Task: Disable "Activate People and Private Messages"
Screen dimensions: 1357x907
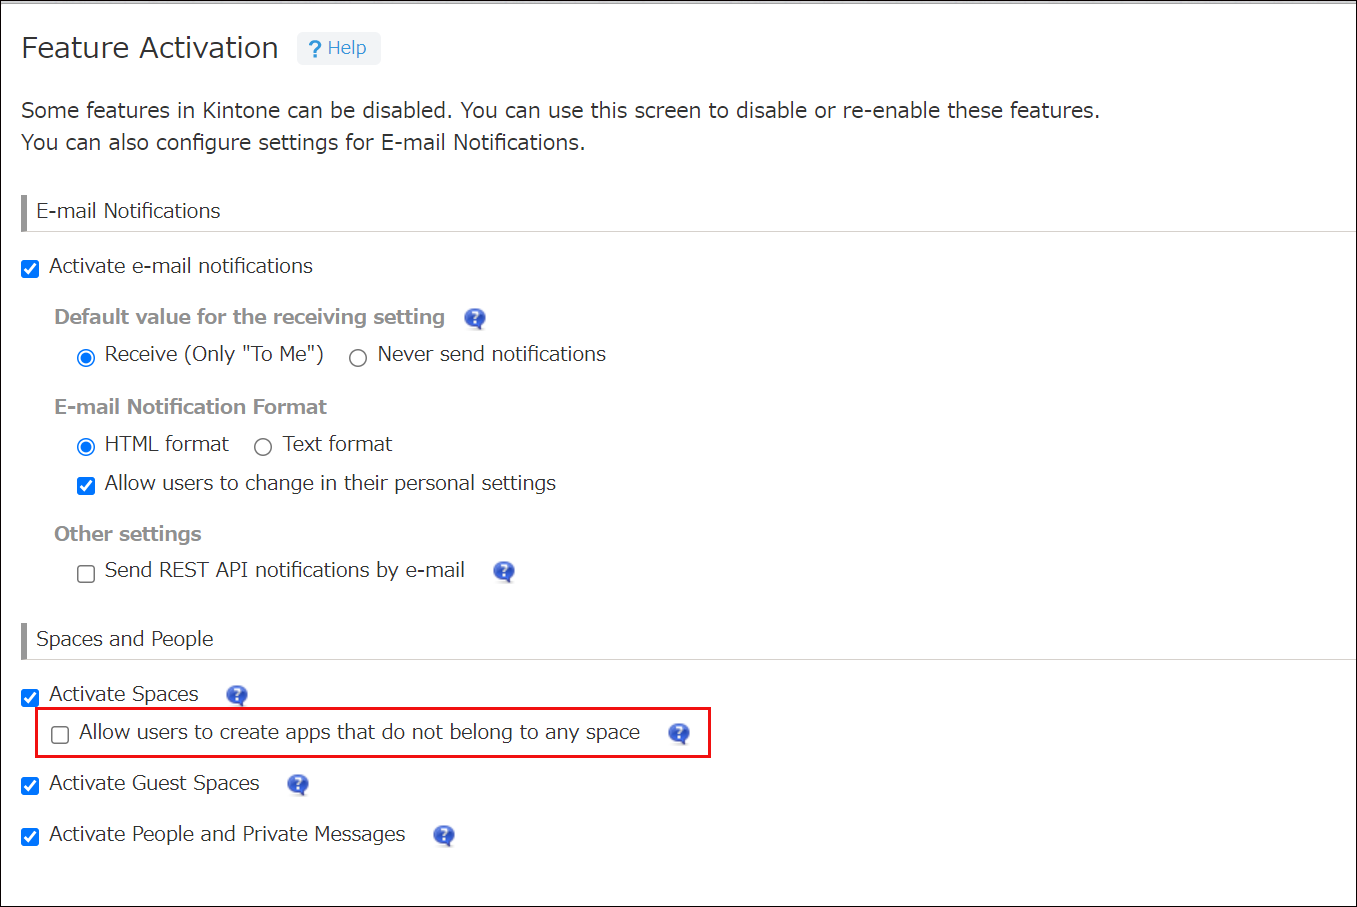Action: click(30, 836)
